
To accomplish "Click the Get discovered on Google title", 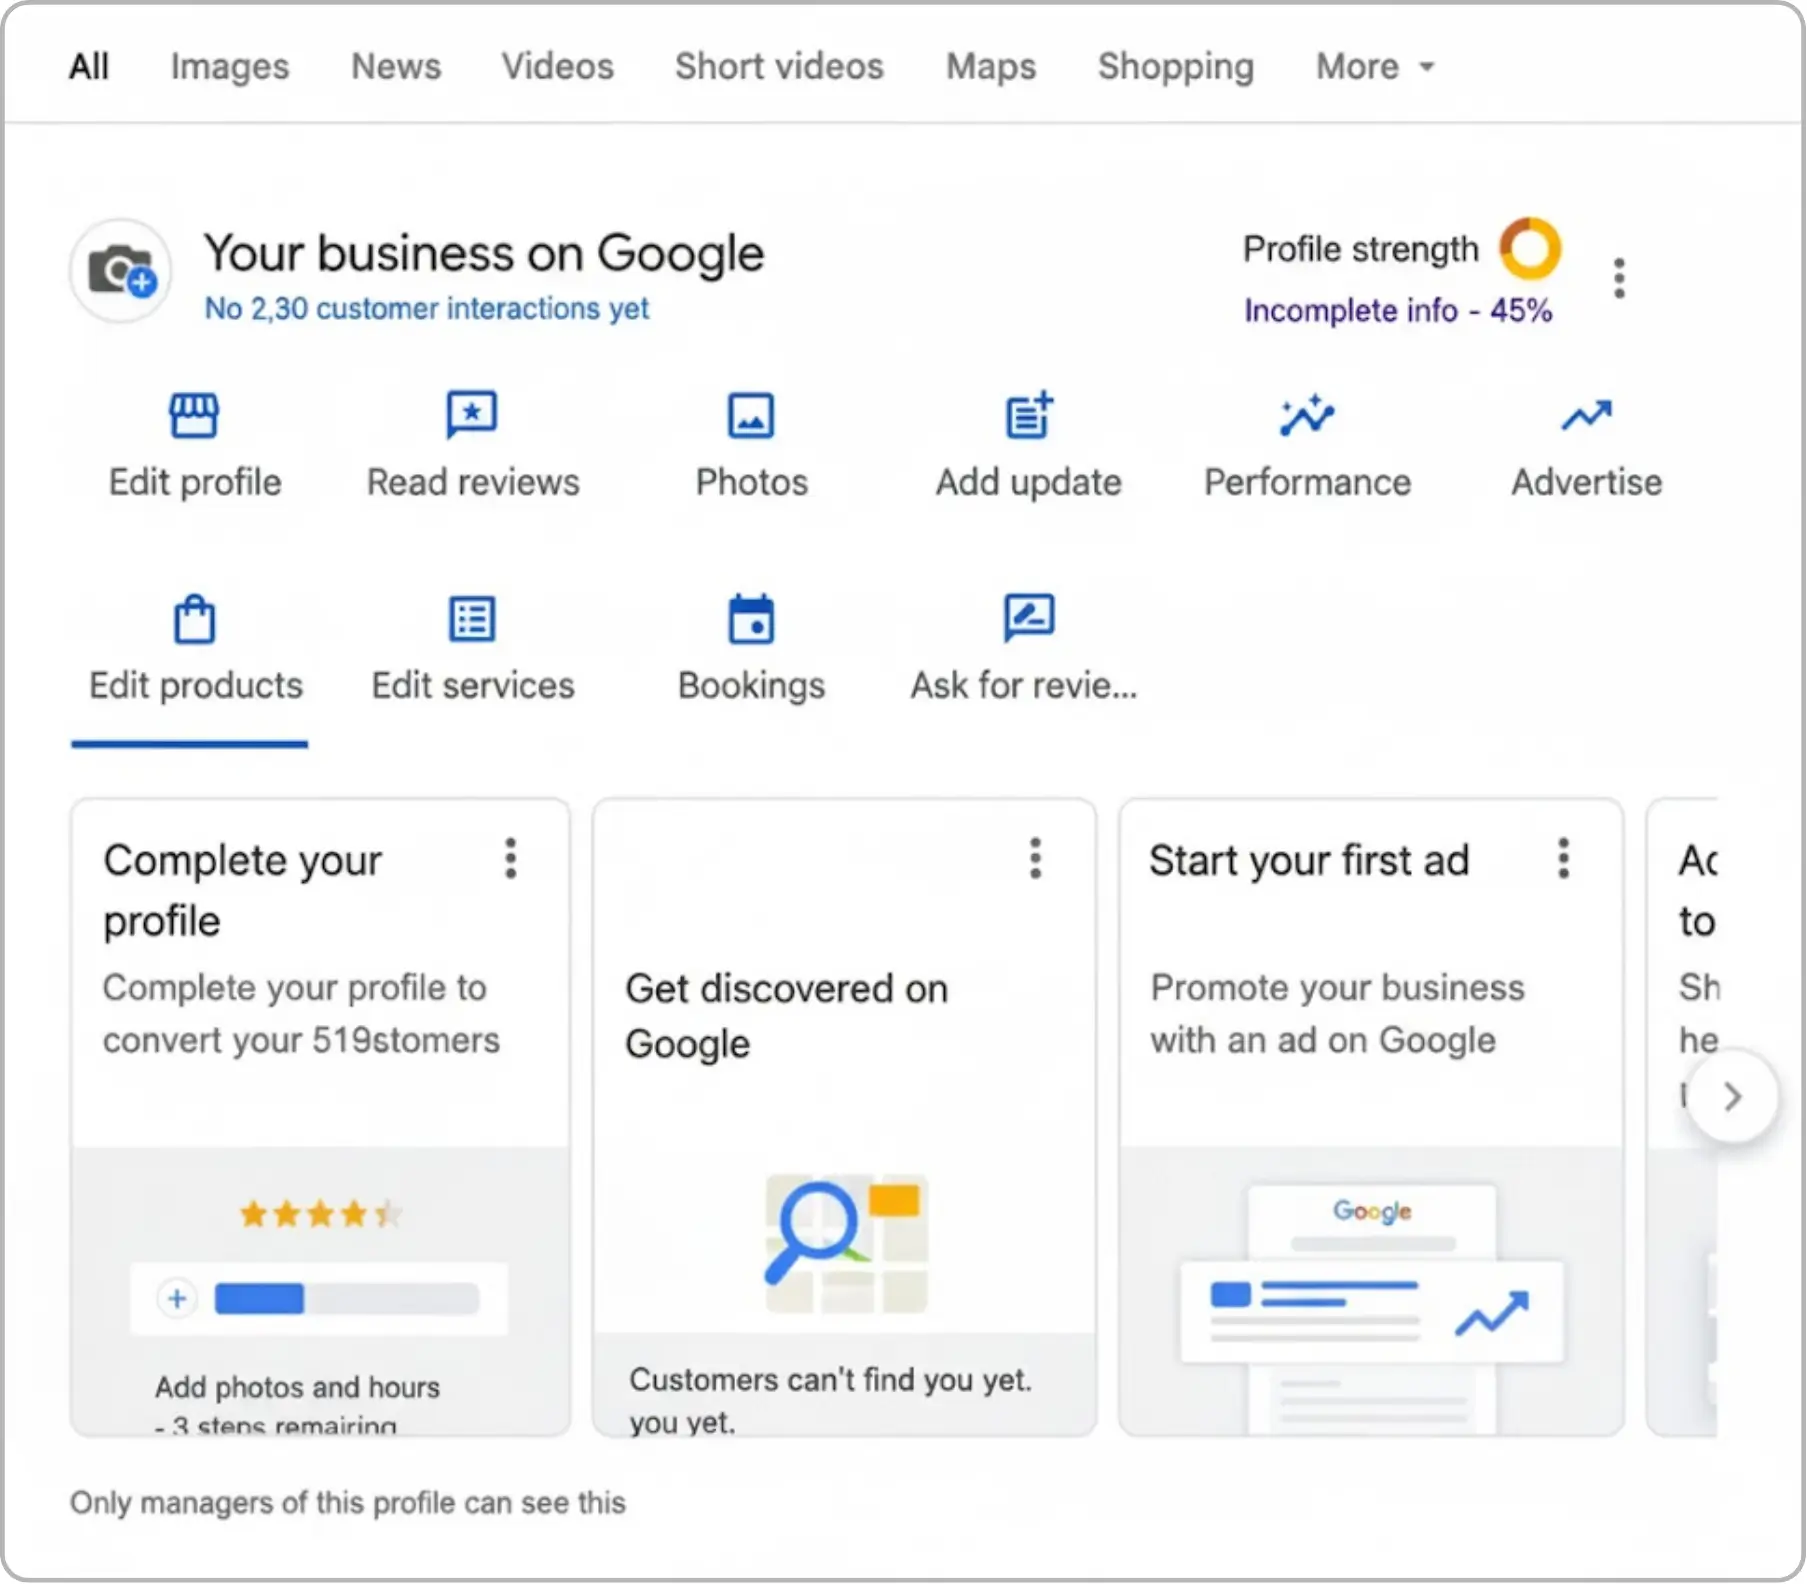I will 787,1016.
